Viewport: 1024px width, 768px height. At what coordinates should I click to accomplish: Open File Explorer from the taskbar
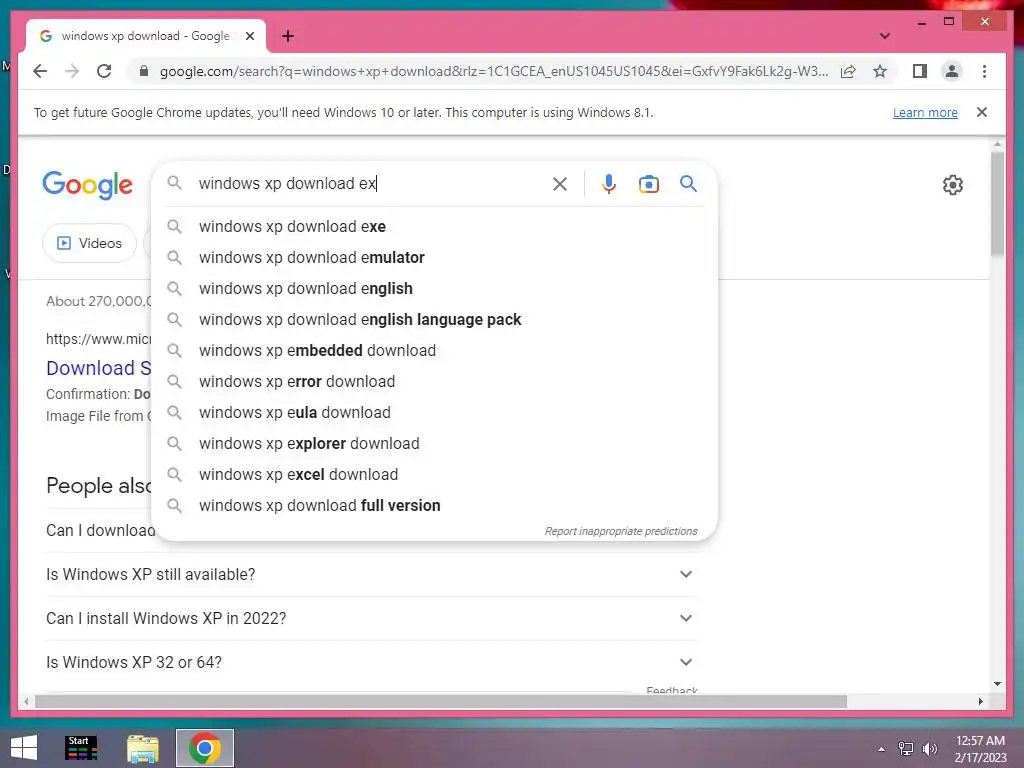tap(142, 748)
